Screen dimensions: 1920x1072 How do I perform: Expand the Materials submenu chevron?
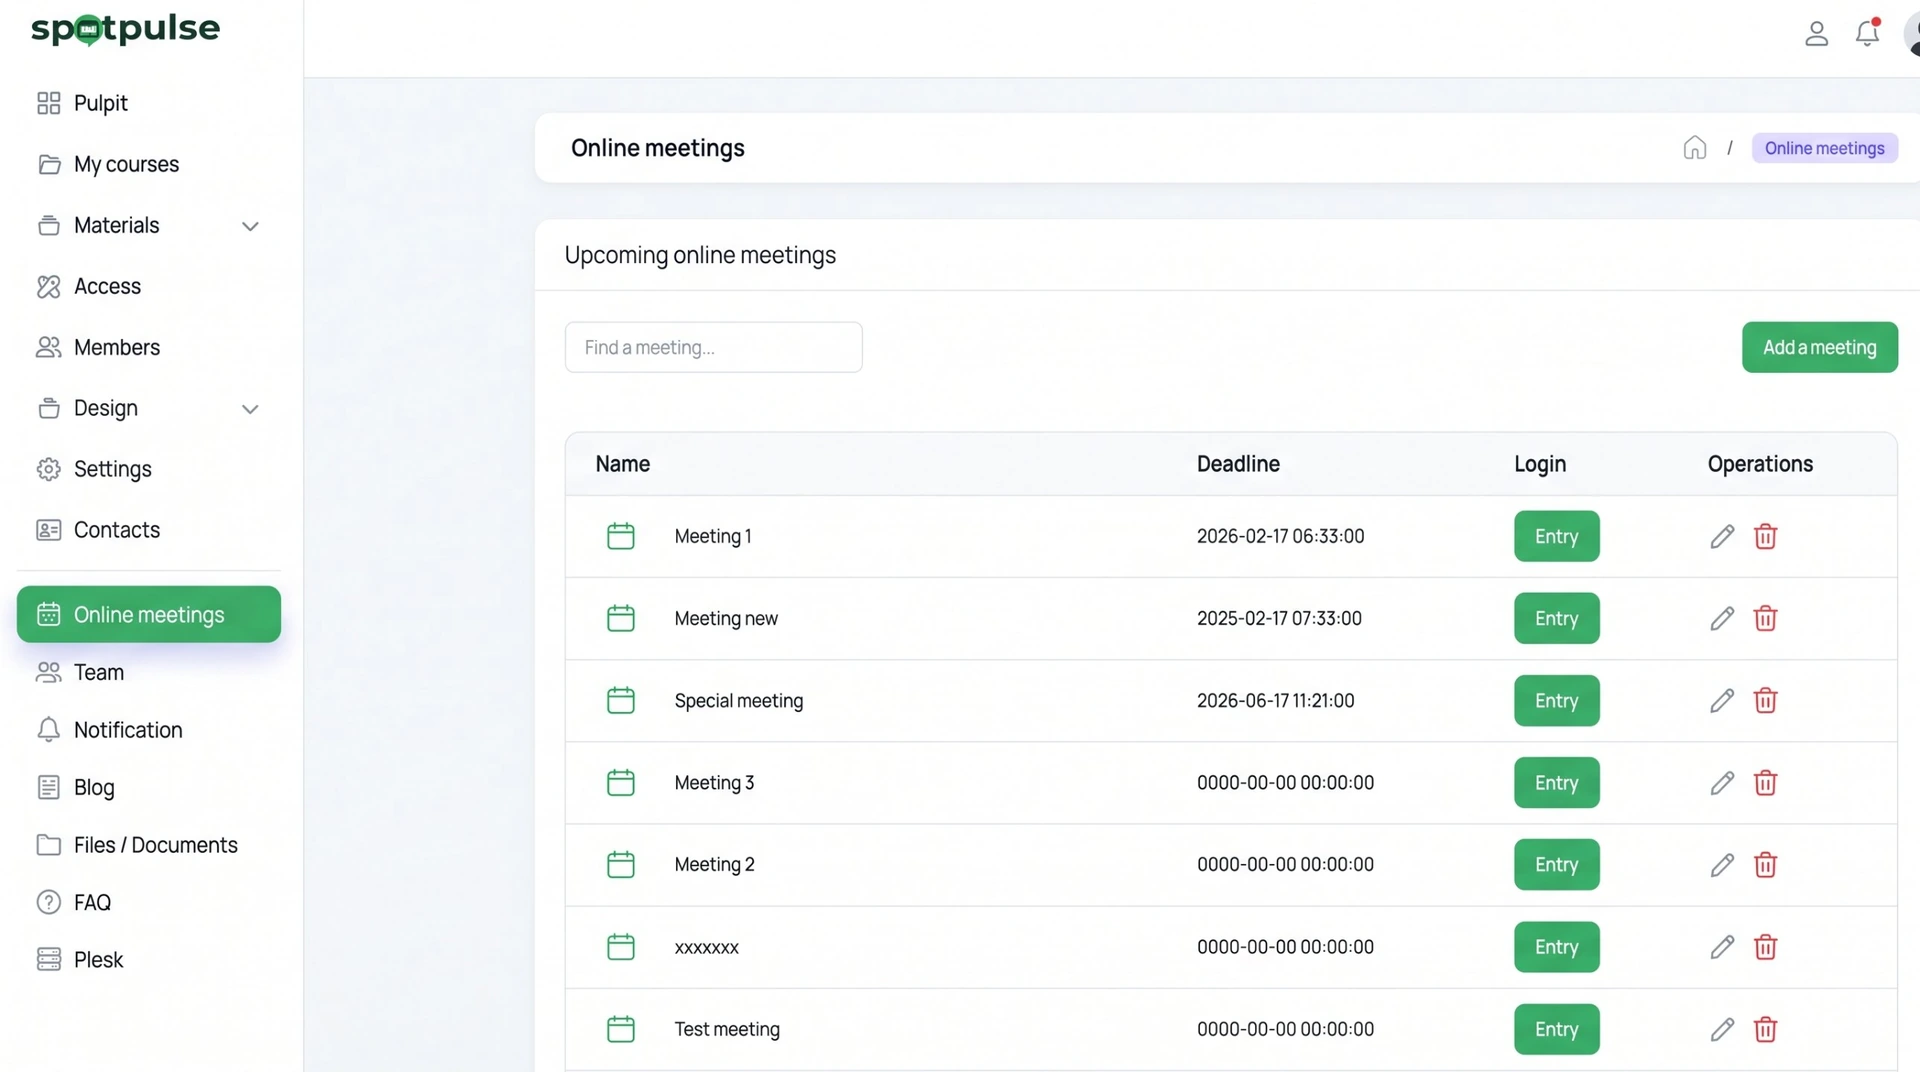coord(250,226)
